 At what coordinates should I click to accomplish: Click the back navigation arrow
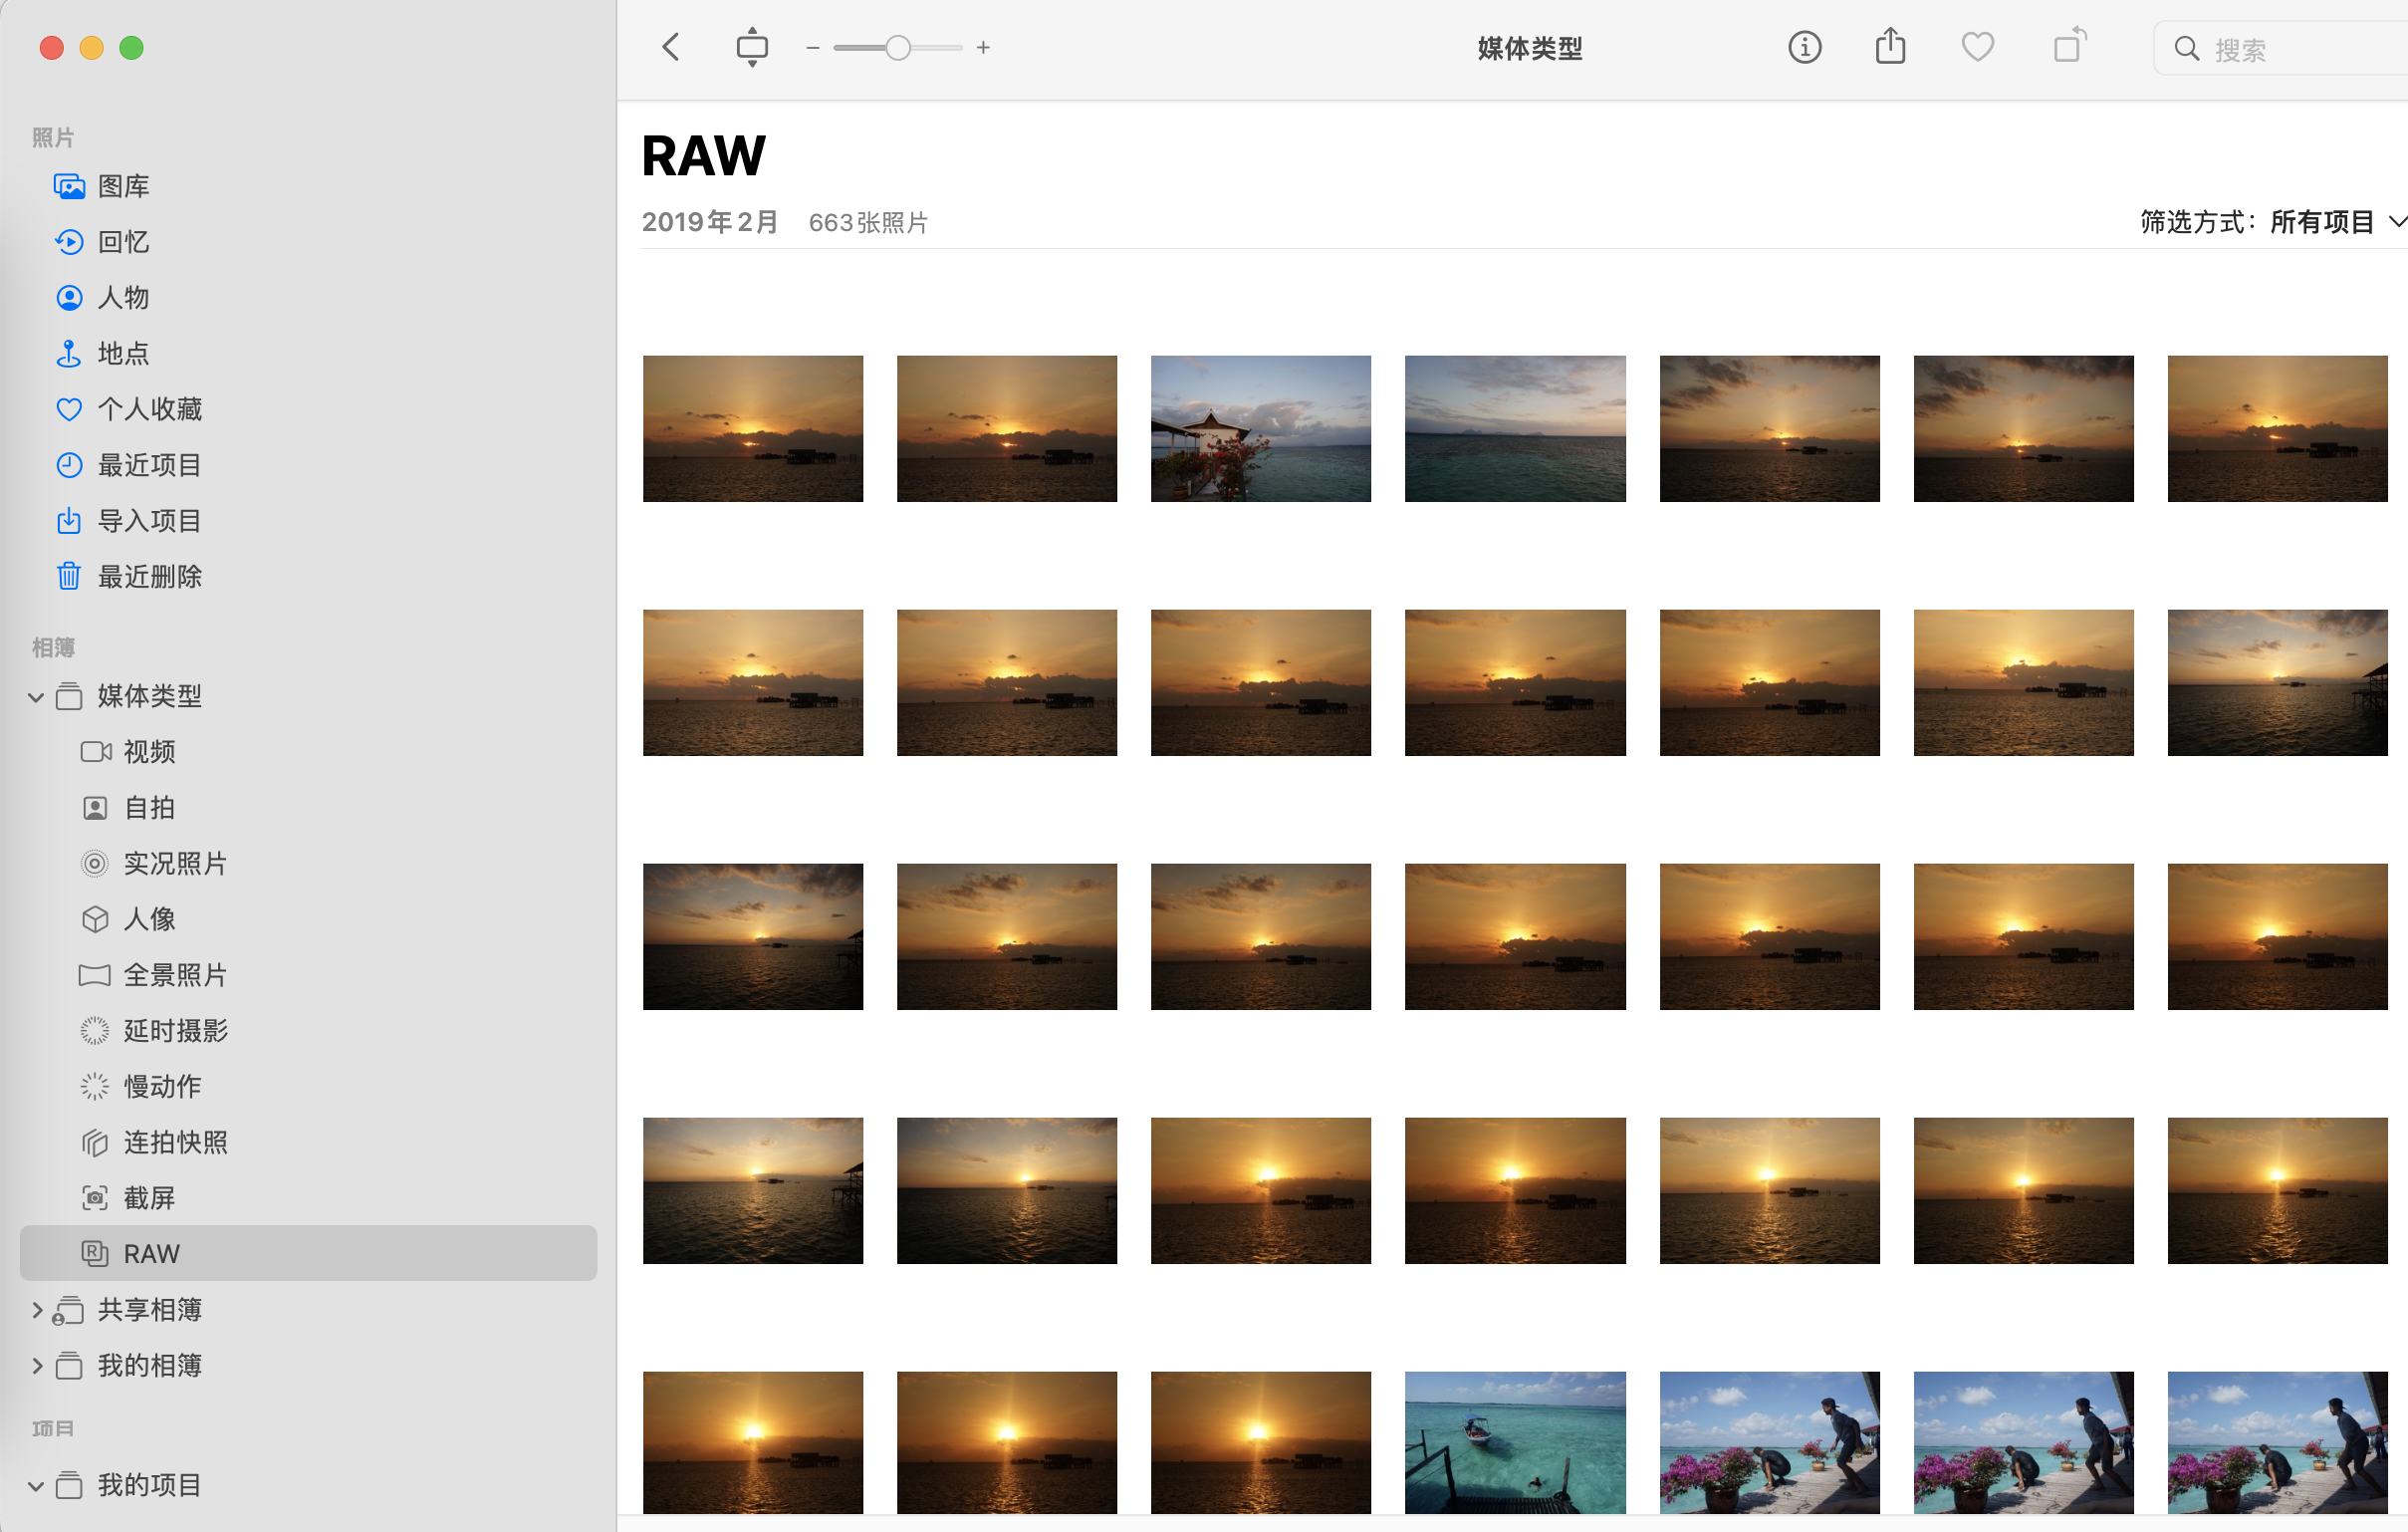click(x=671, y=47)
